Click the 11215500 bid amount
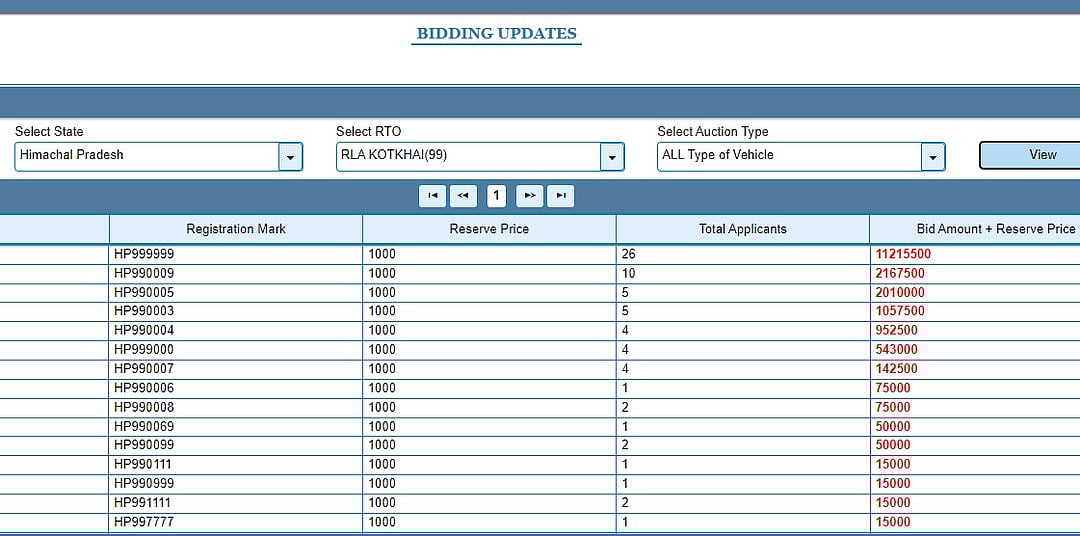This screenshot has width=1080, height=536. click(903, 254)
